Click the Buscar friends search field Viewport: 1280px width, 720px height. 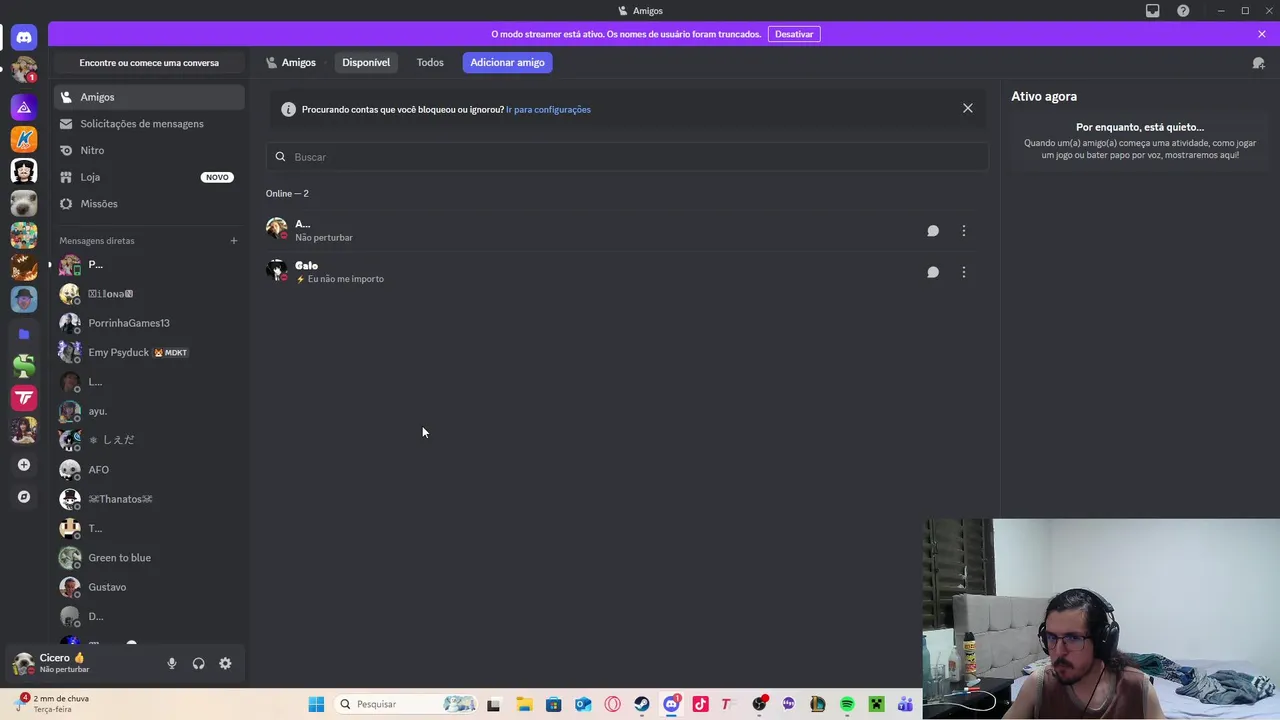(627, 157)
